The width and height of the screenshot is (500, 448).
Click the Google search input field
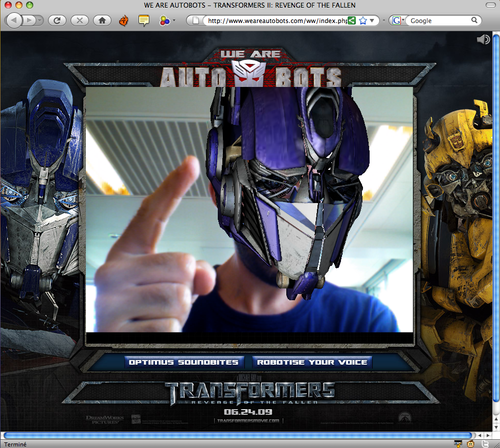[439, 21]
